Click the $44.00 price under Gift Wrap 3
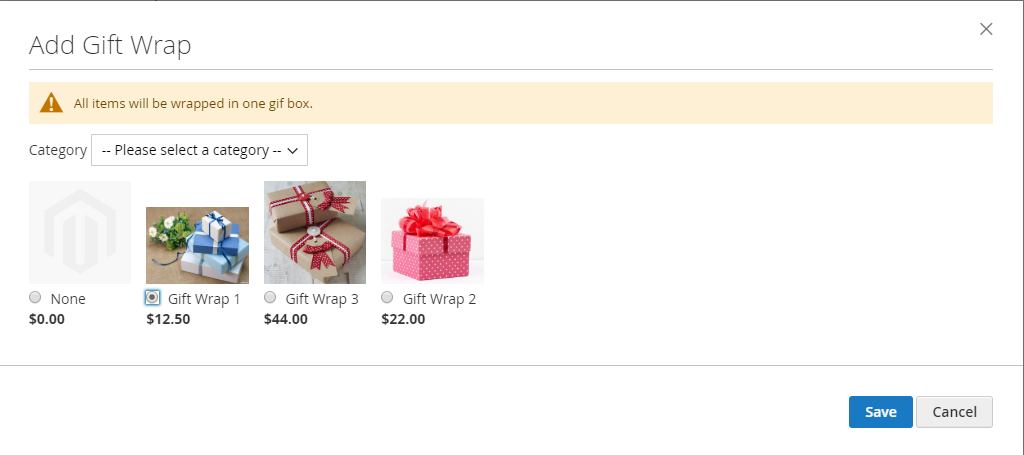The width and height of the screenshot is (1024, 455). [286, 320]
